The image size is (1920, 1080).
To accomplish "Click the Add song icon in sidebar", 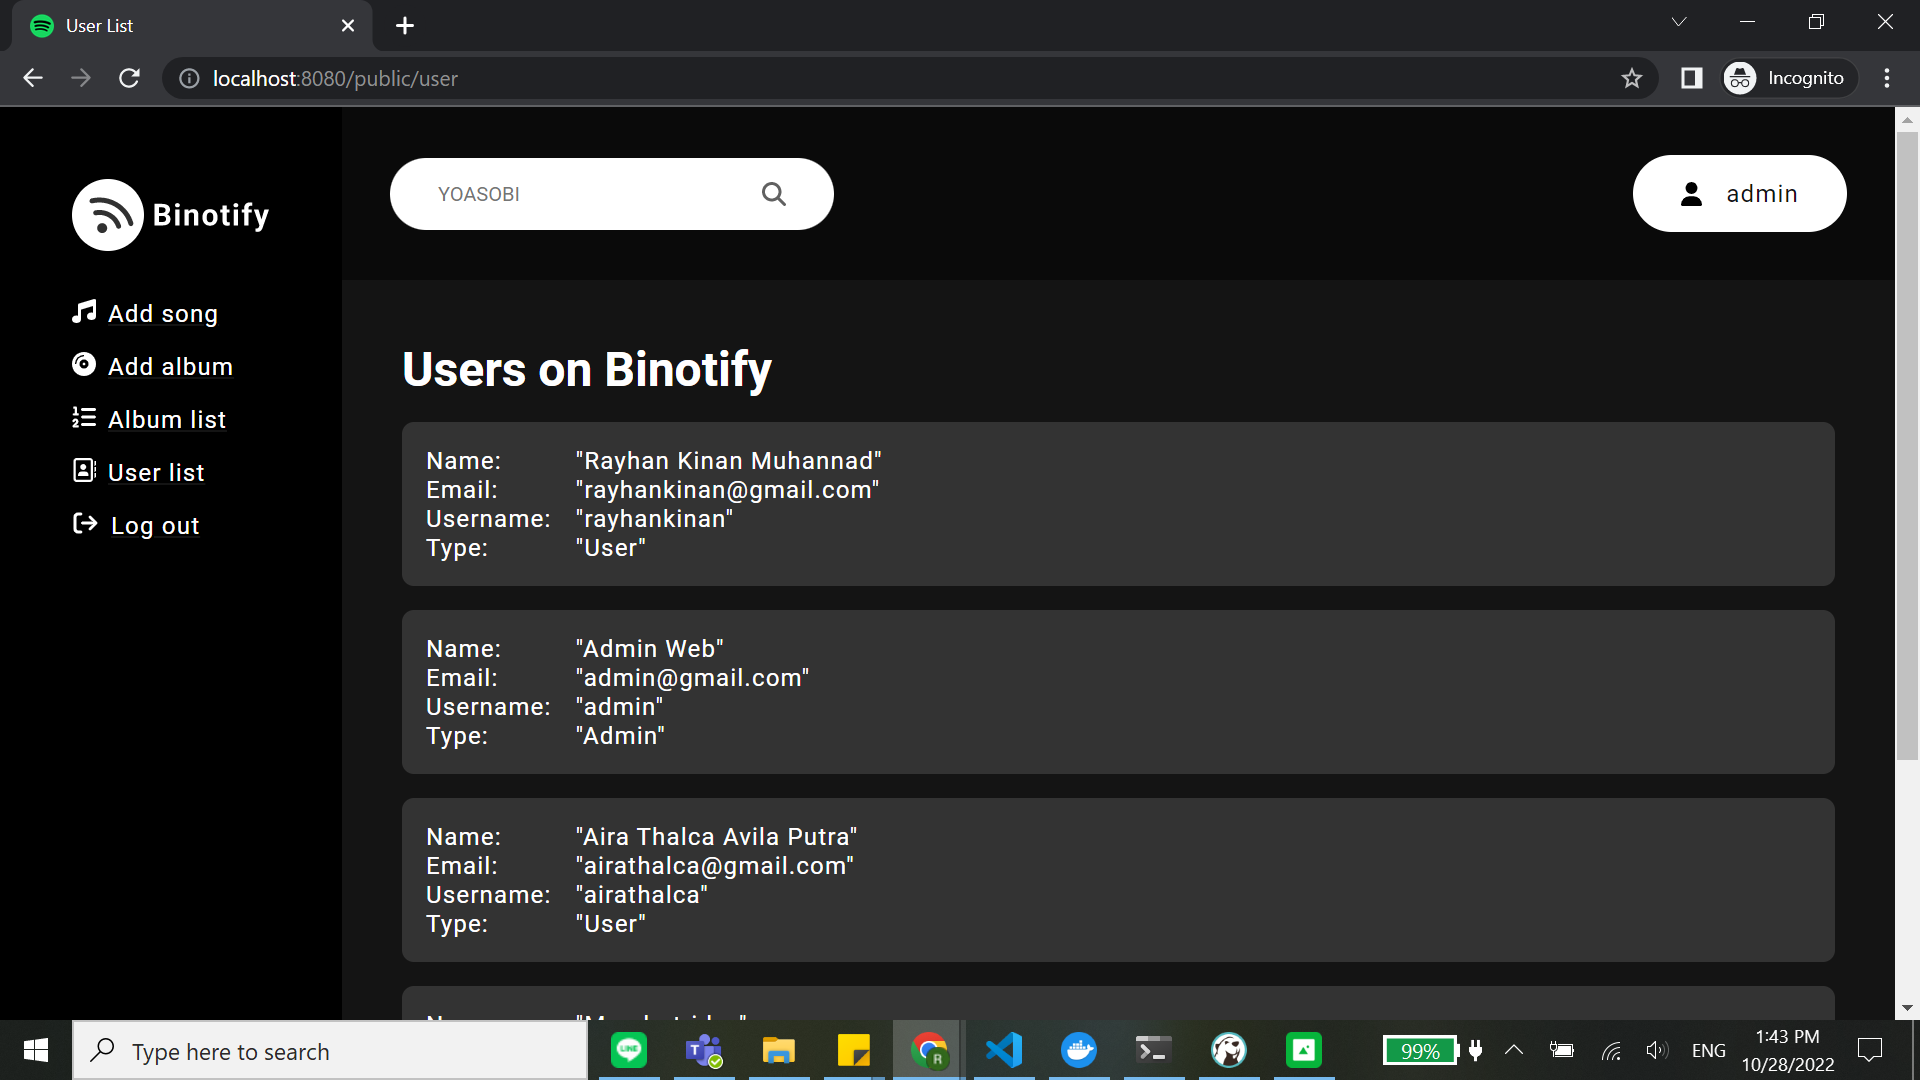I will click(x=86, y=313).
